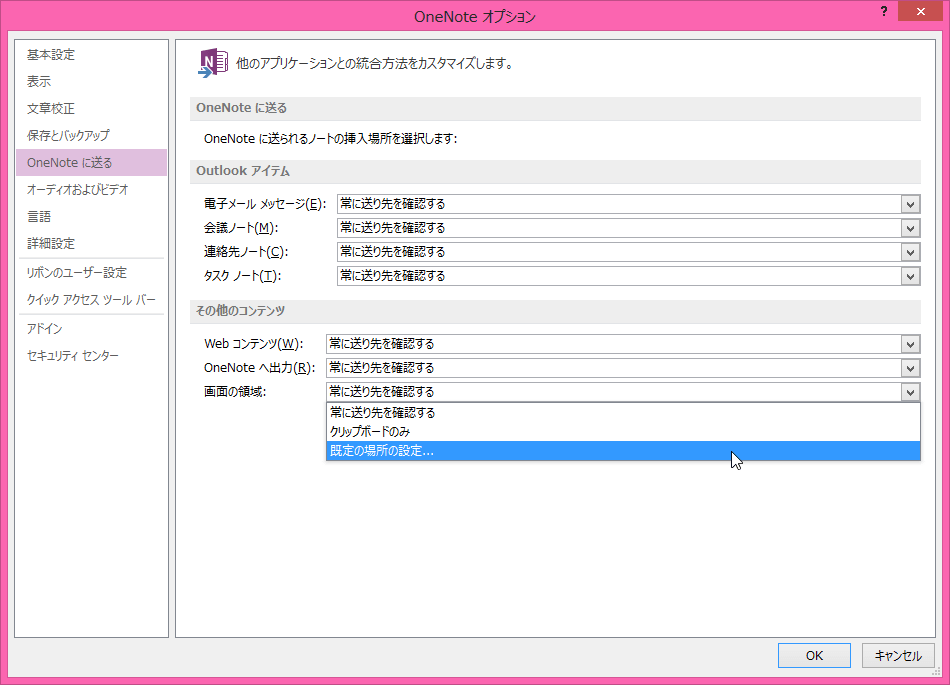Collapse 画面の領域 dropdown arrow
Screen dimensions: 950x685
910,392
